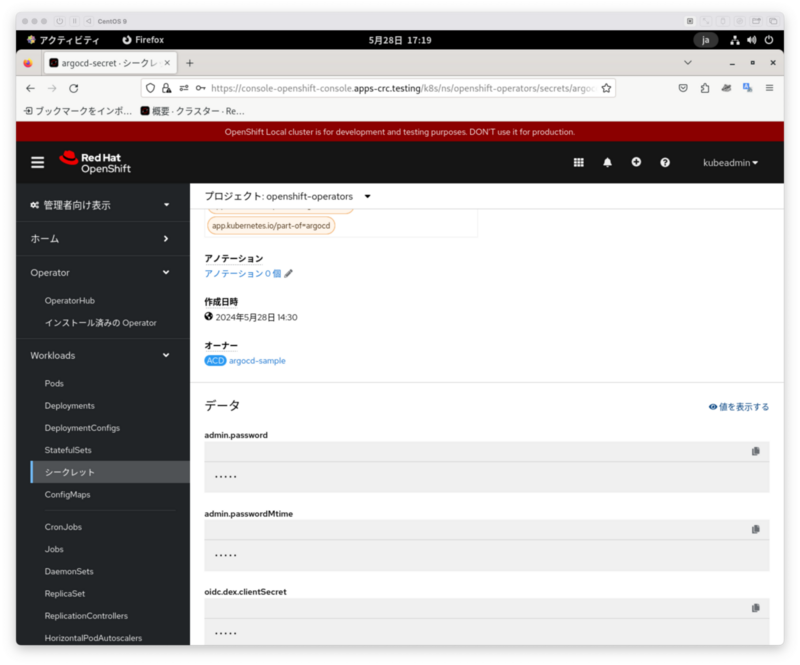Open the Firefox application menu

(x=769, y=88)
